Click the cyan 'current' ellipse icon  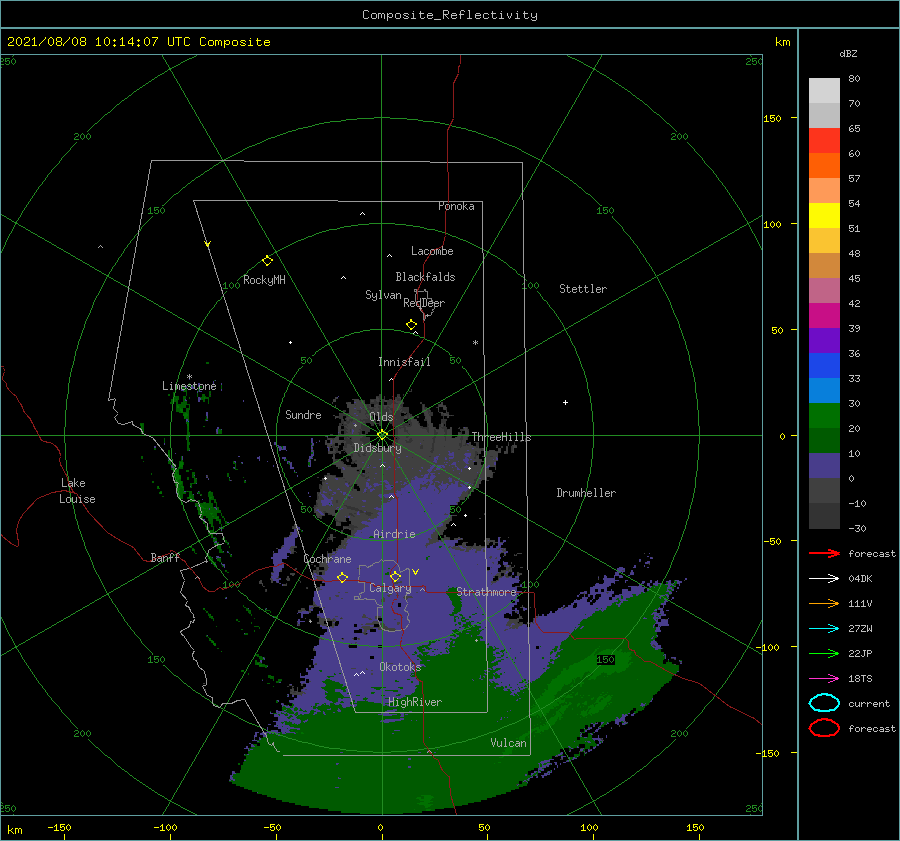pyautogui.click(x=824, y=703)
